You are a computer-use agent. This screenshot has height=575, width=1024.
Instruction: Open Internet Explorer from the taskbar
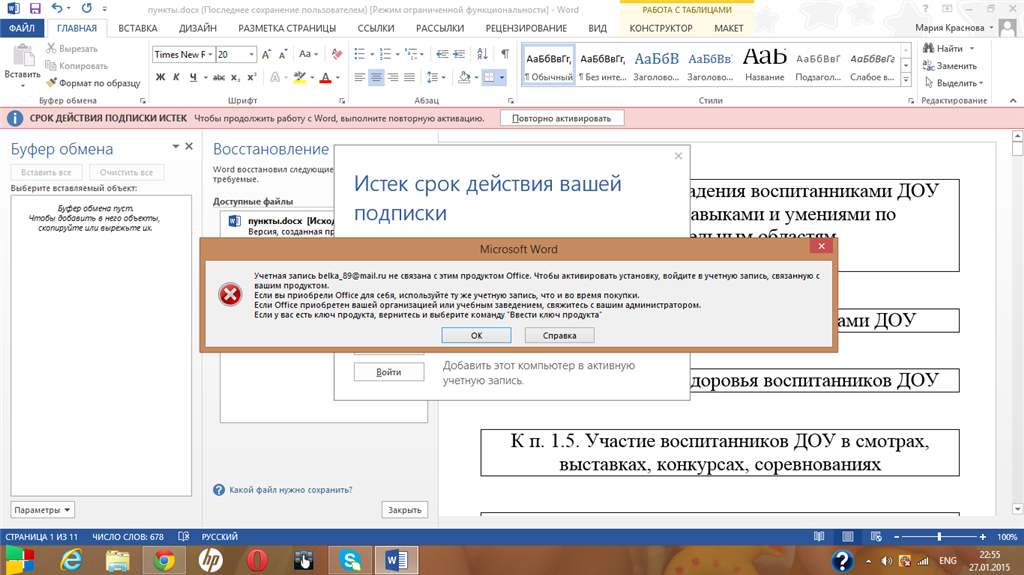(71, 560)
